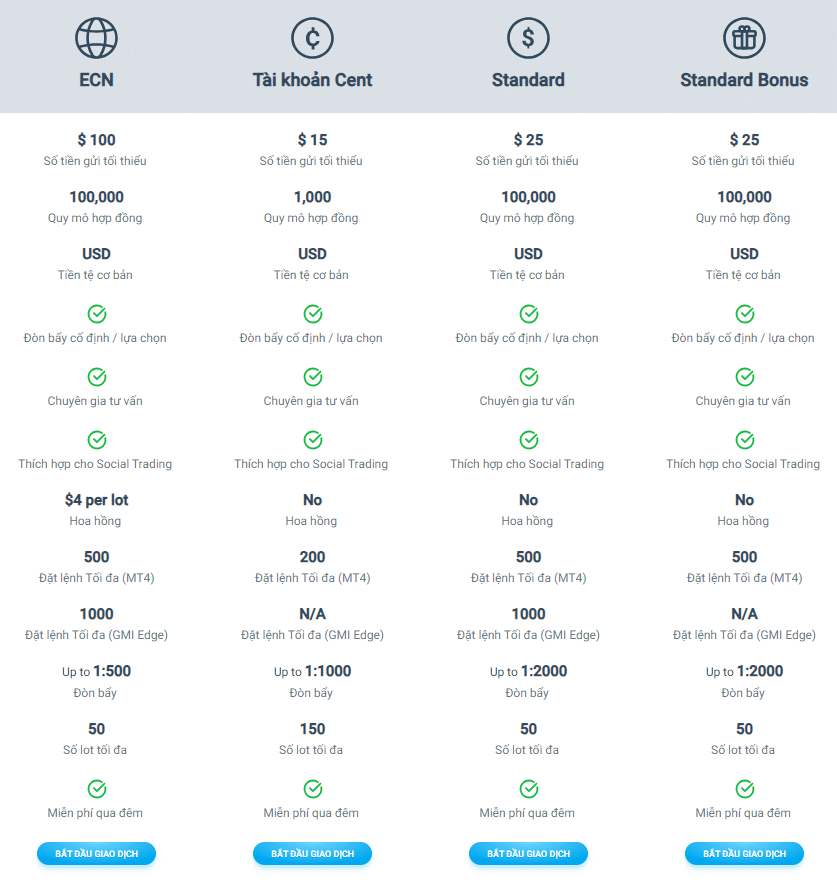The height and width of the screenshot is (883, 837).
Task: Click the ECN globe icon
Action: (x=96, y=38)
